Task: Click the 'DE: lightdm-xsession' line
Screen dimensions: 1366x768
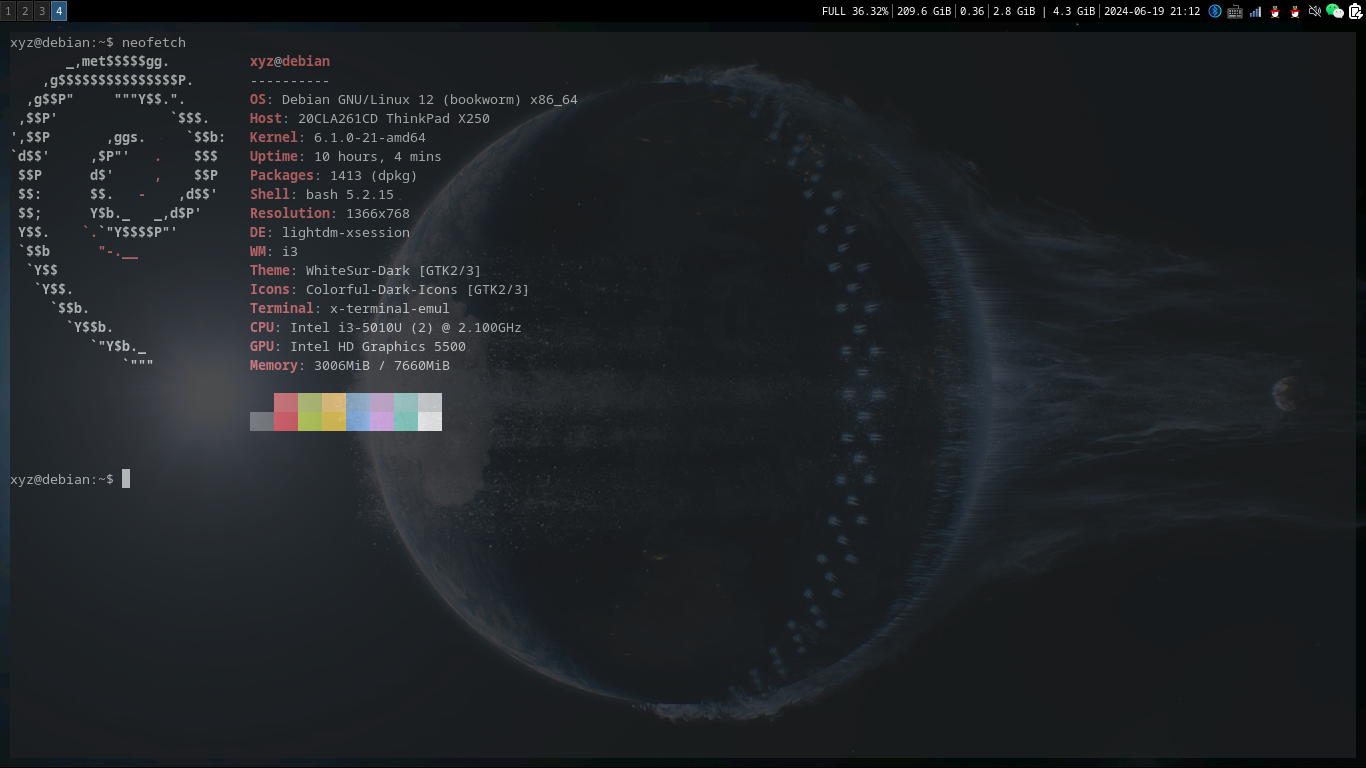Action: (x=330, y=232)
